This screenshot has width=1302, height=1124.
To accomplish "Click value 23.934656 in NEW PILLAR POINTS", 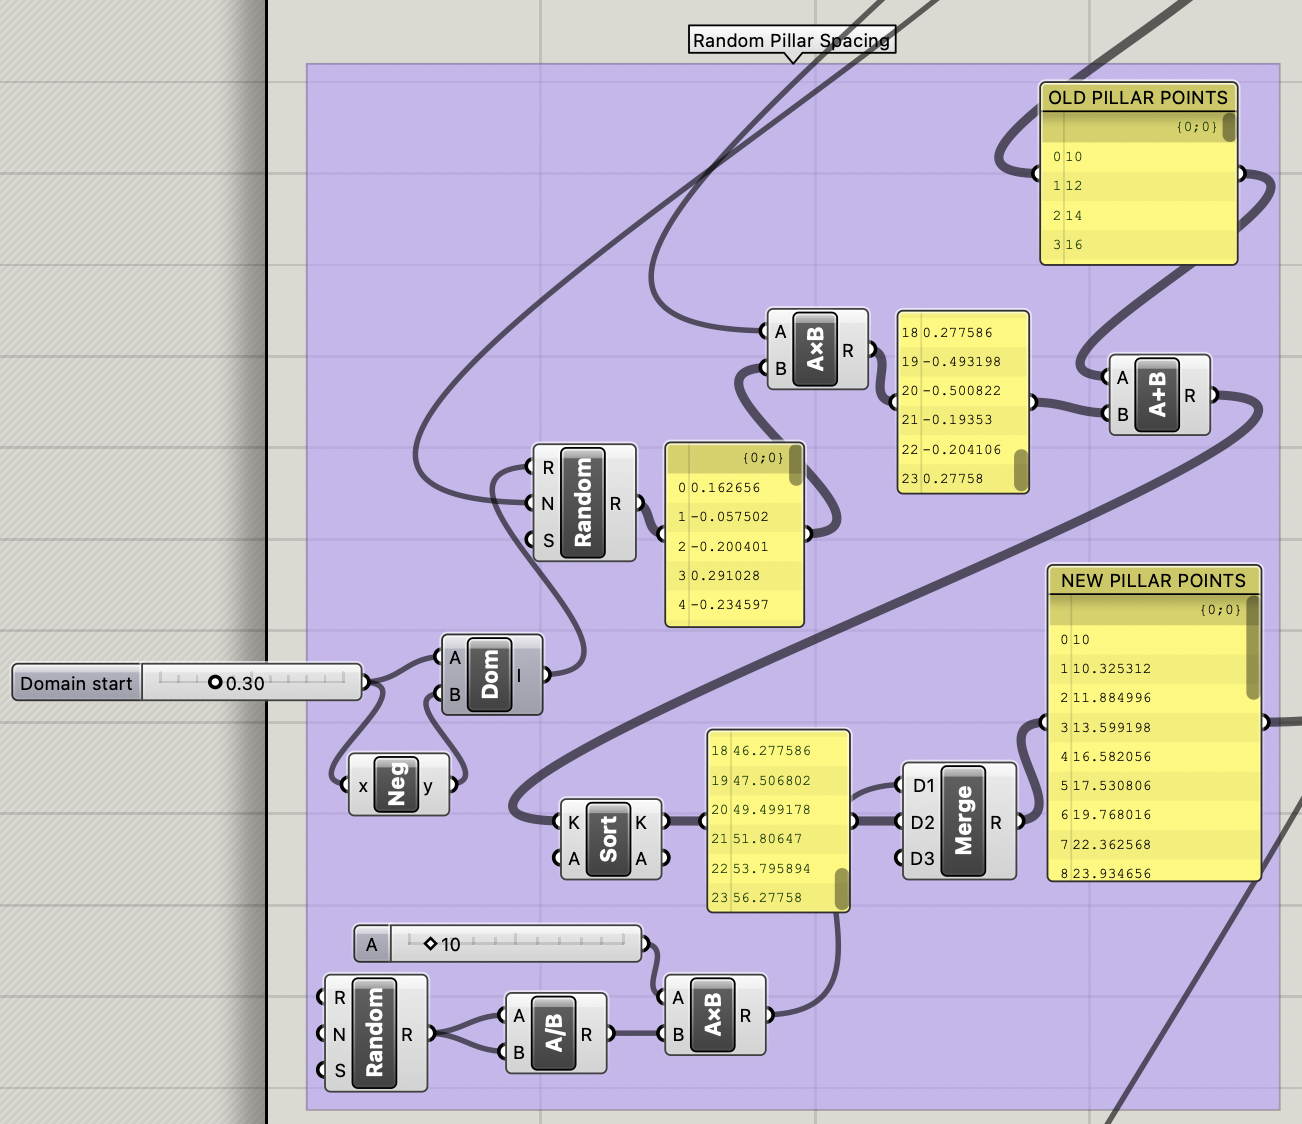I will (x=1111, y=873).
